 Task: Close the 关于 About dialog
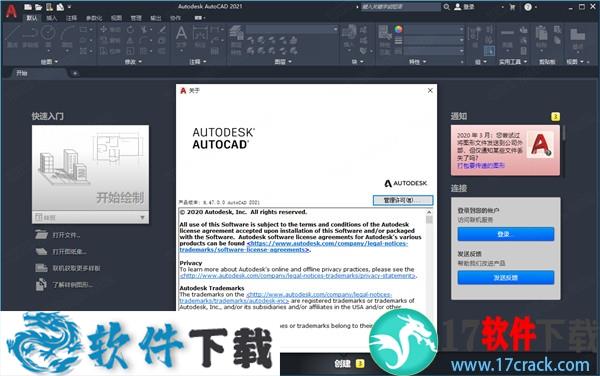430,90
